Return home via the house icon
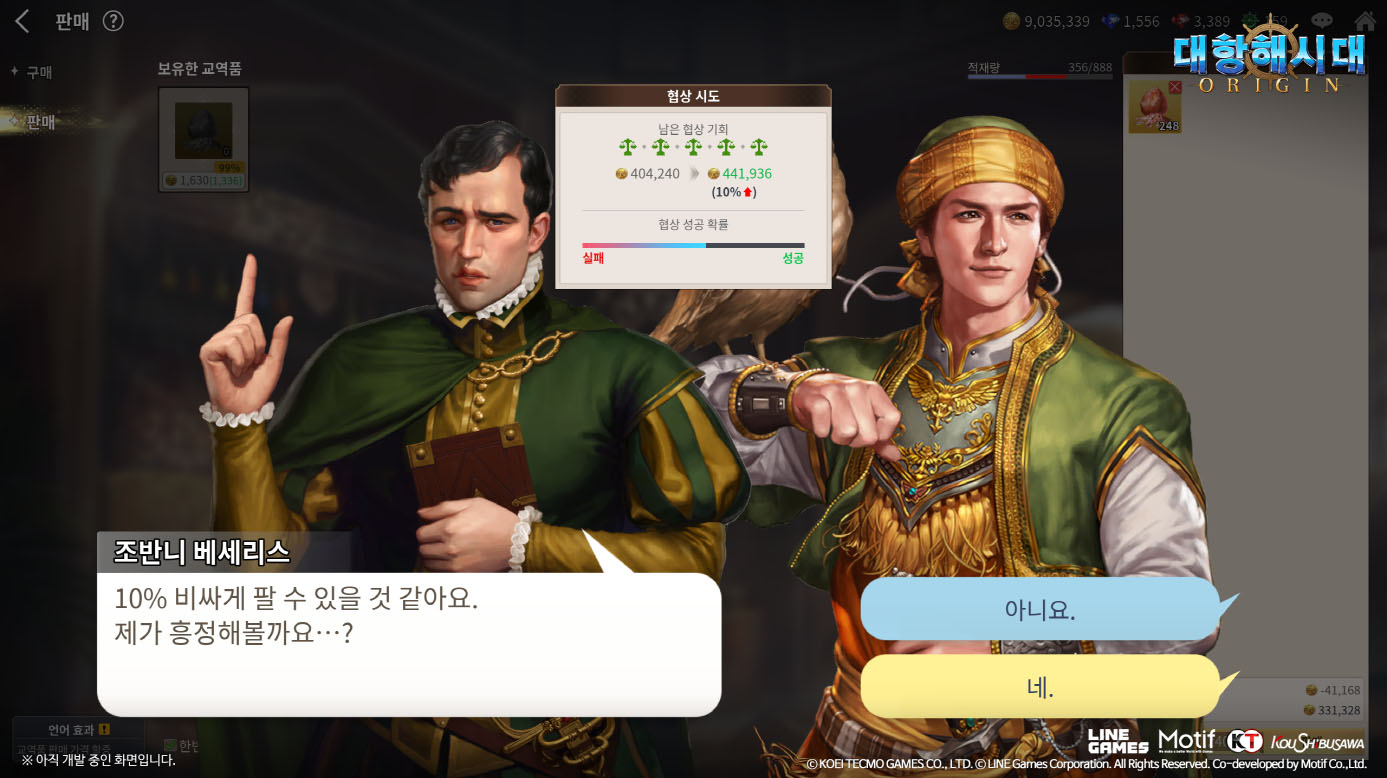 [1364, 21]
